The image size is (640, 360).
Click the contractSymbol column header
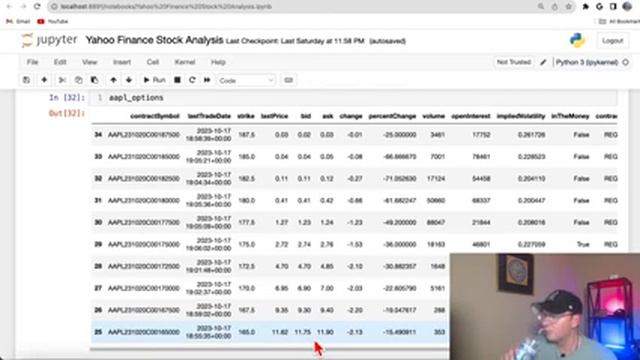(155, 116)
